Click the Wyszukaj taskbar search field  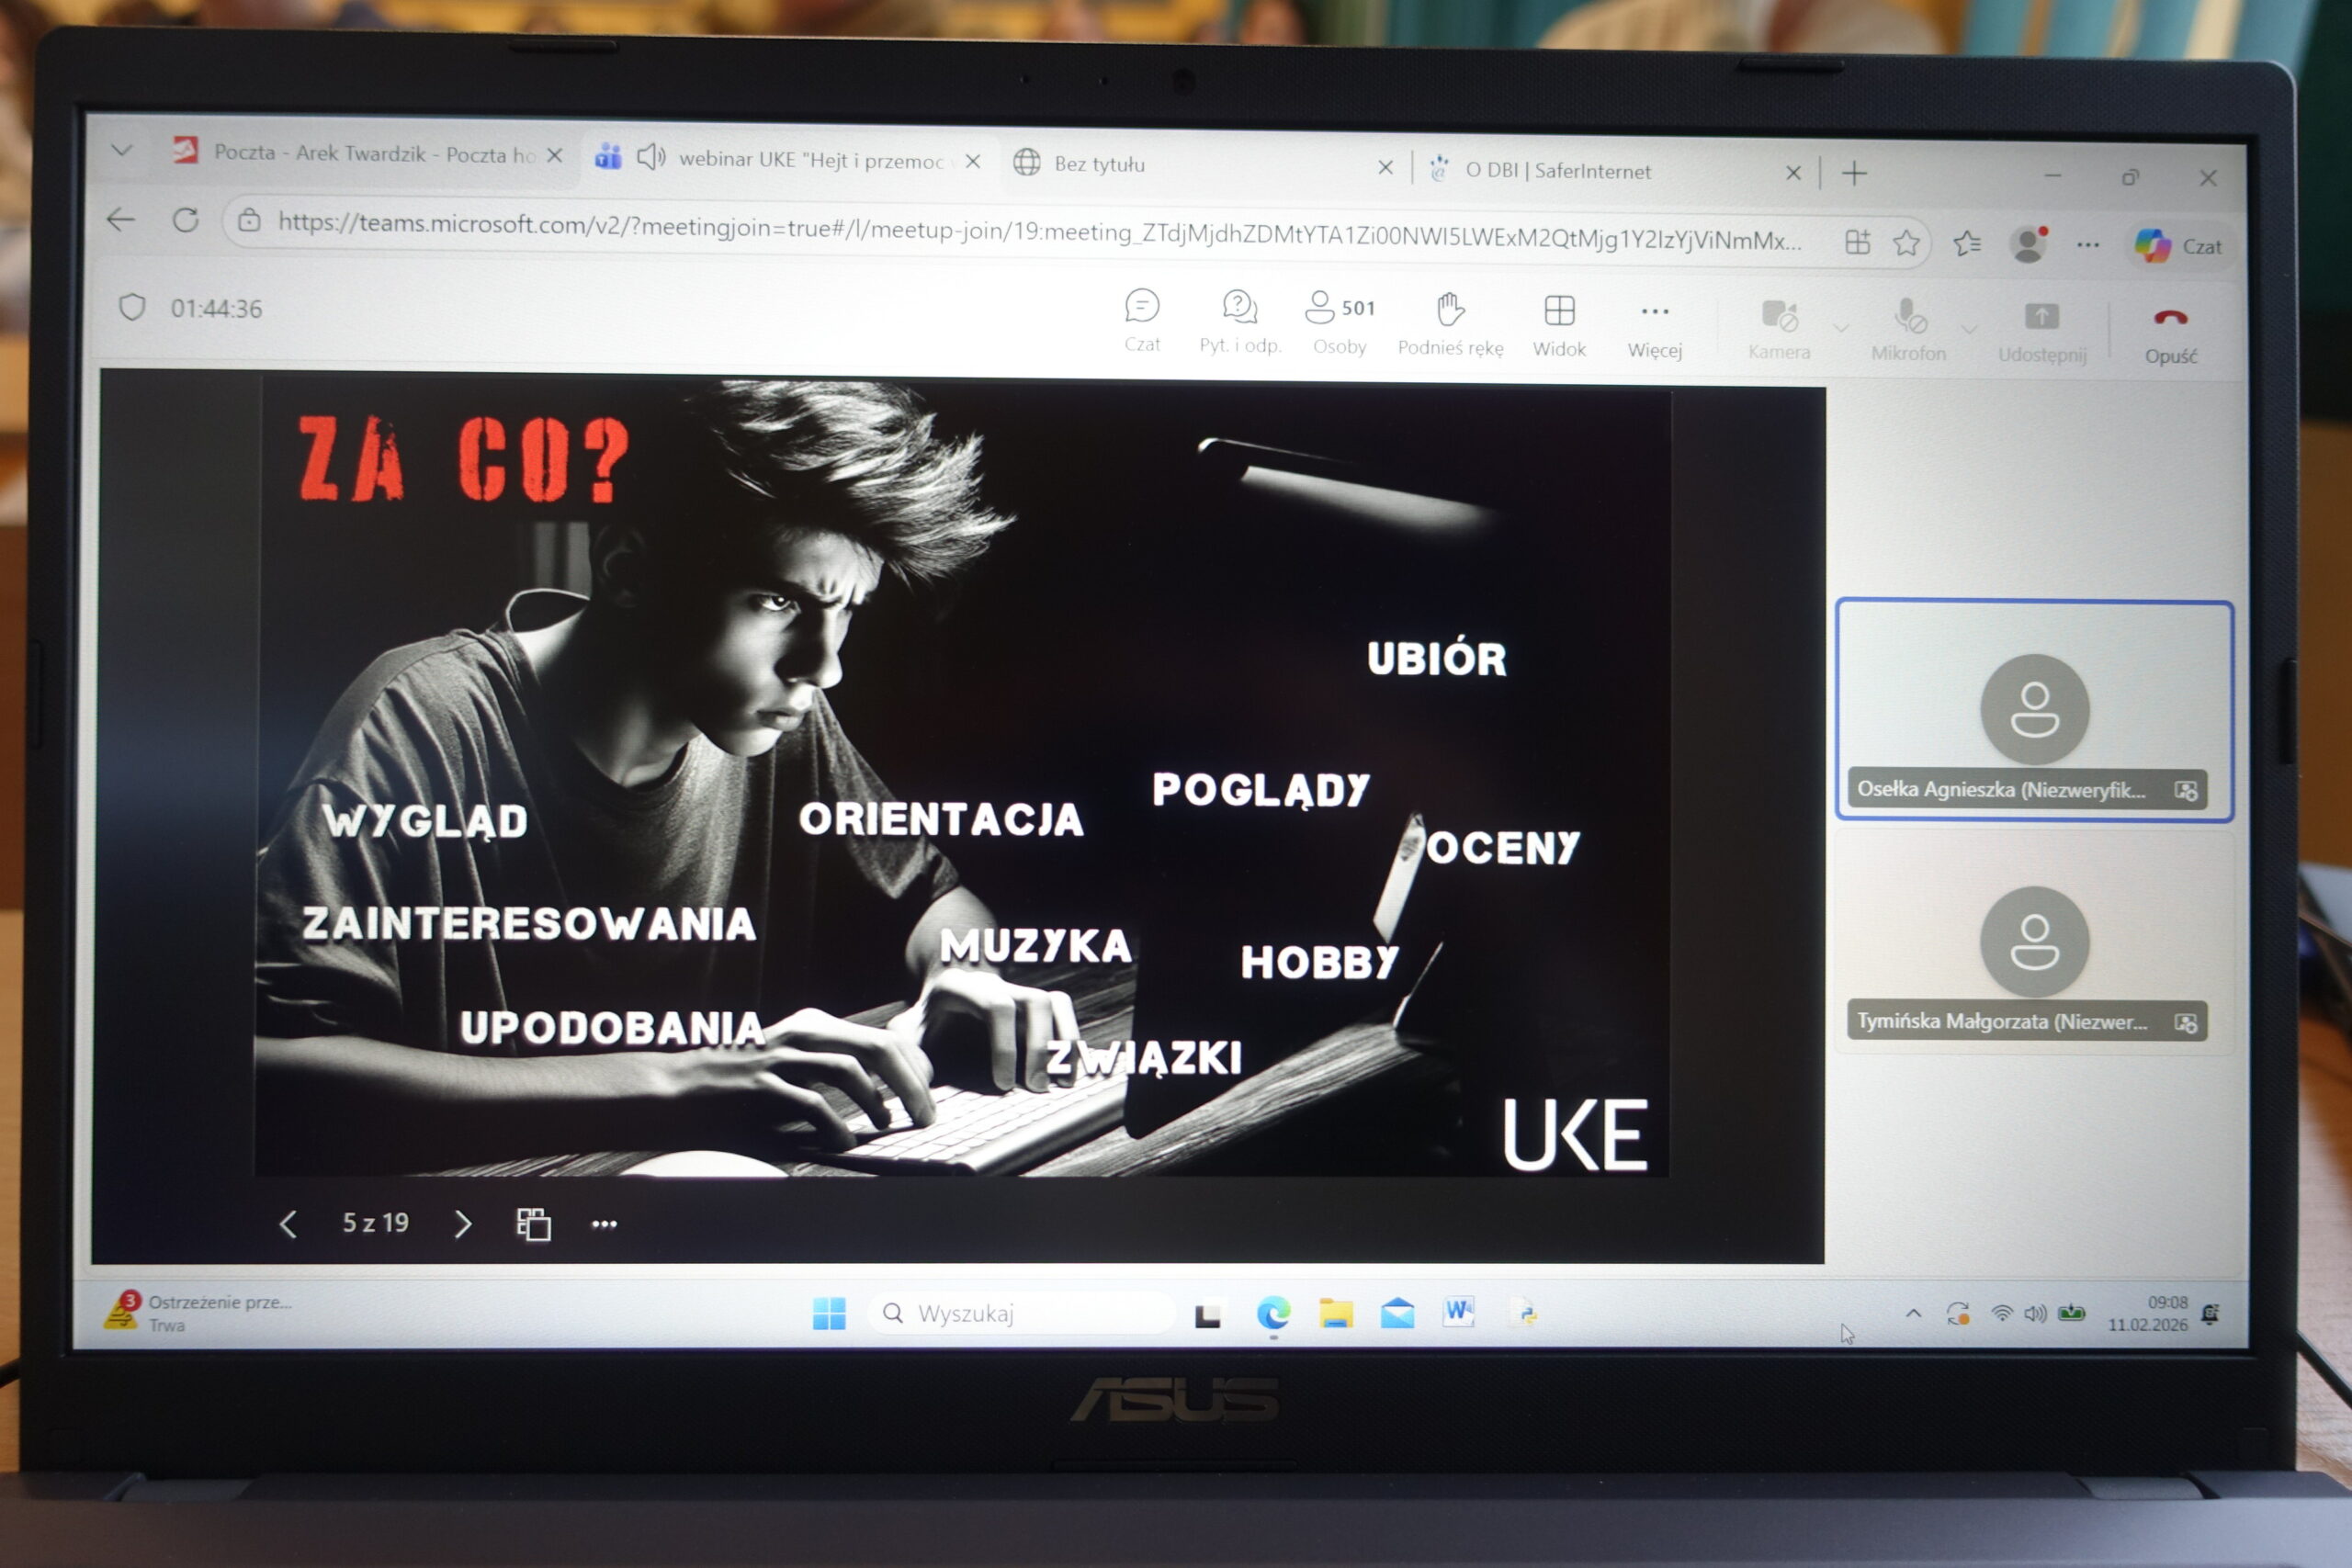pyautogui.click(x=1020, y=1313)
